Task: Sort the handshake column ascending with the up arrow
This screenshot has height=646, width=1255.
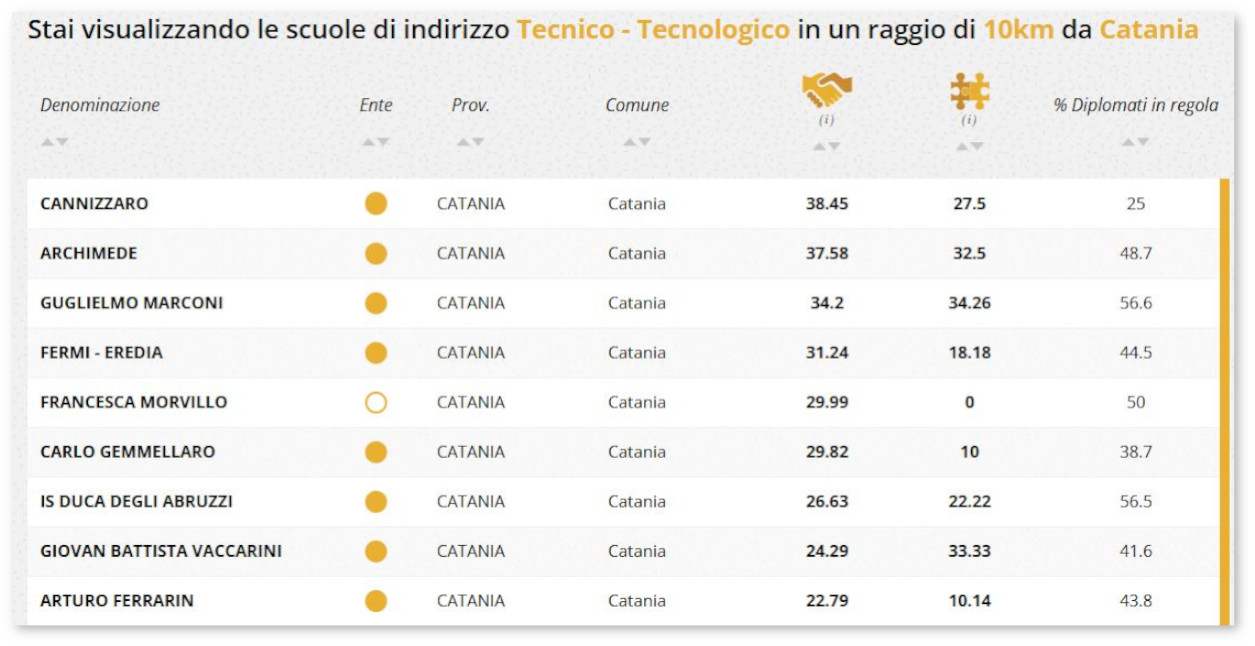Action: point(819,147)
